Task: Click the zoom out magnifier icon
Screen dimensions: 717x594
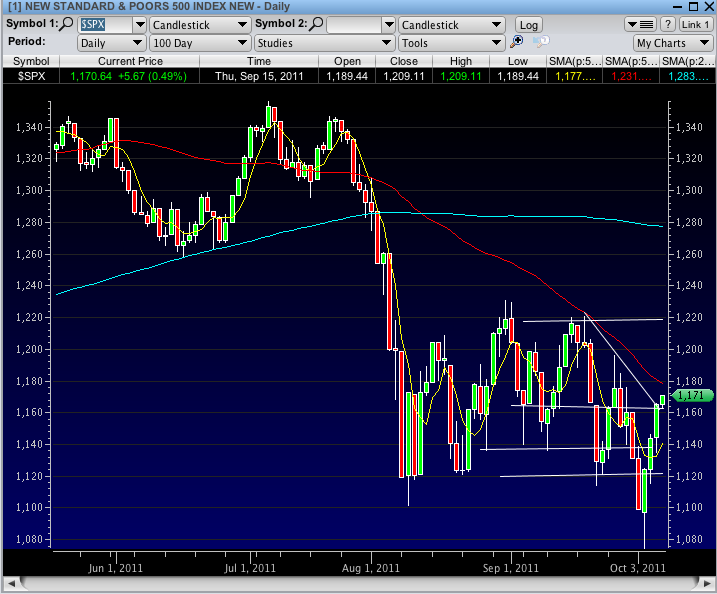Action: 540,42
